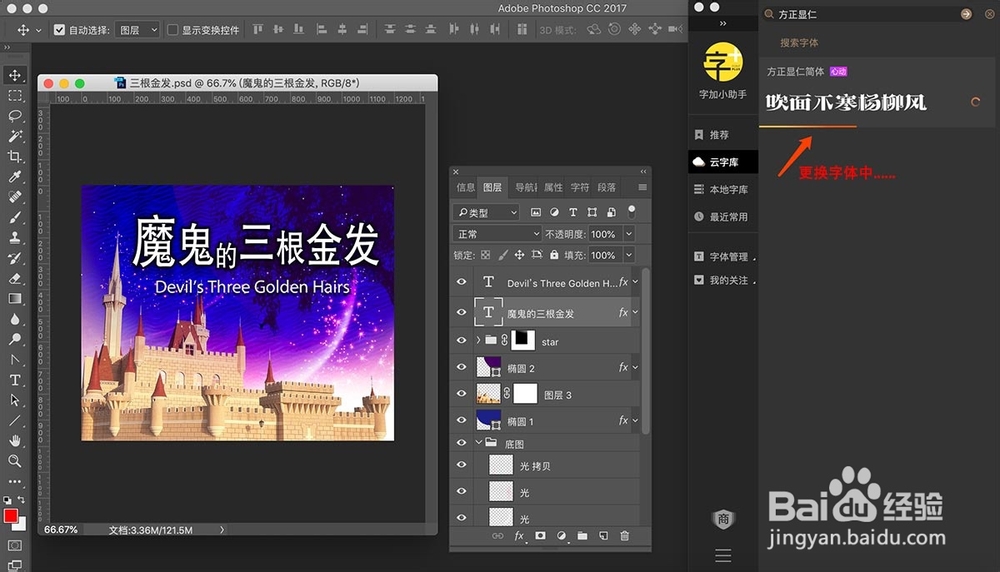
Task: Open the 本地字库 section
Action: click(x=723, y=189)
